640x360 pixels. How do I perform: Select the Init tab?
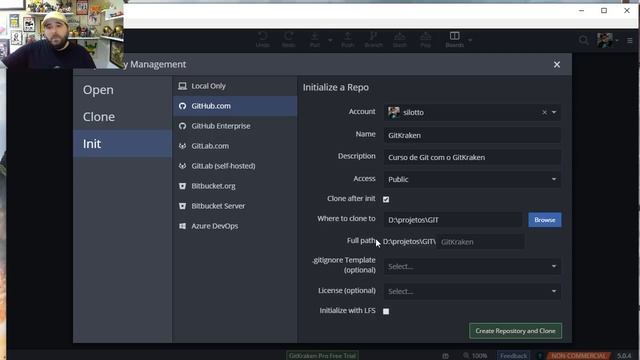[x=122, y=144]
